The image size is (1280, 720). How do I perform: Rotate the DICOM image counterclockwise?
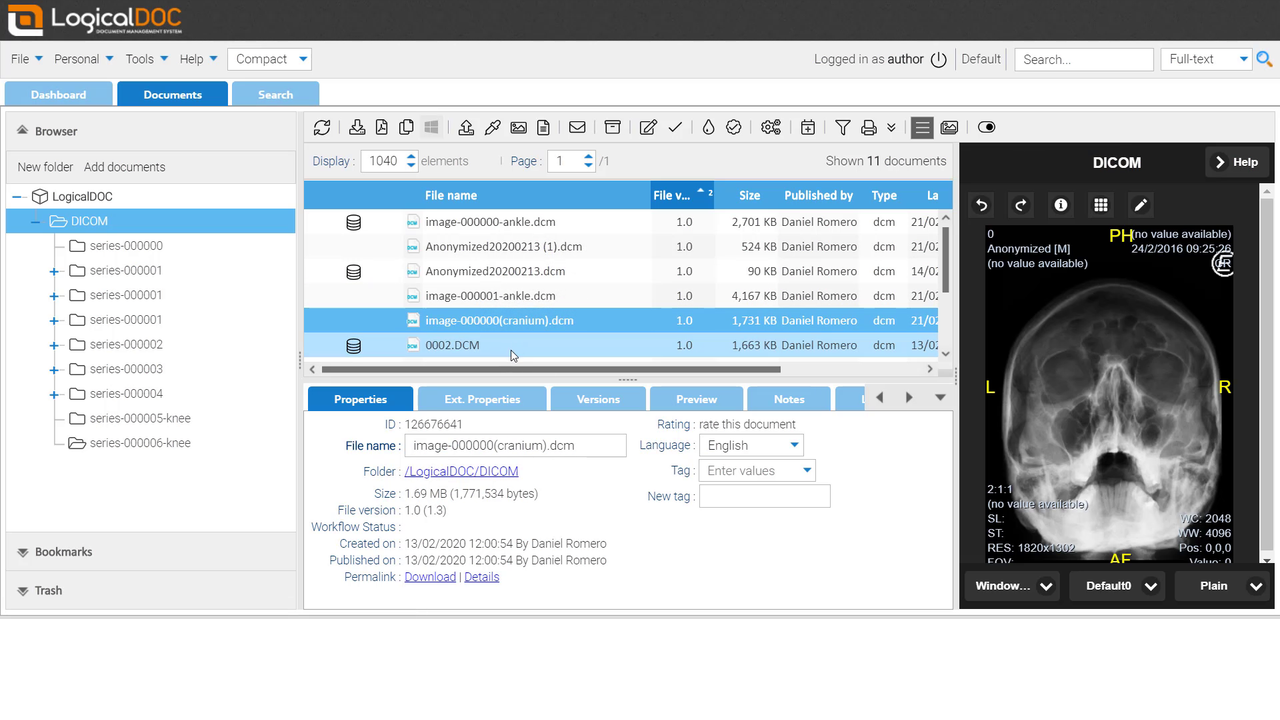[981, 205]
